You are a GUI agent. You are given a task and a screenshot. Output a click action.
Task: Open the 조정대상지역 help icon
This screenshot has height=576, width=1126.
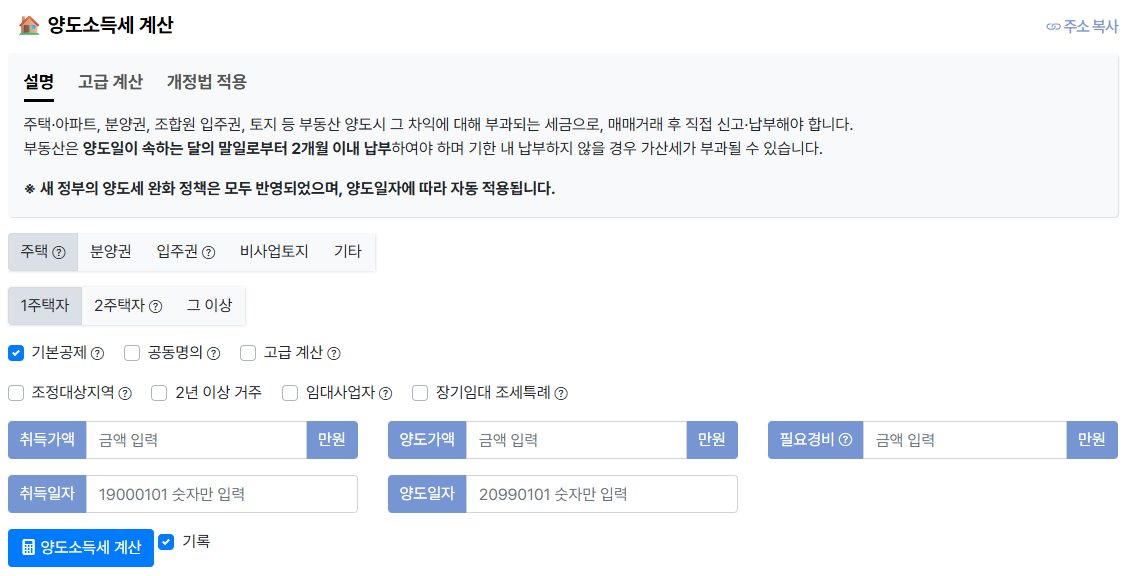click(x=126, y=392)
